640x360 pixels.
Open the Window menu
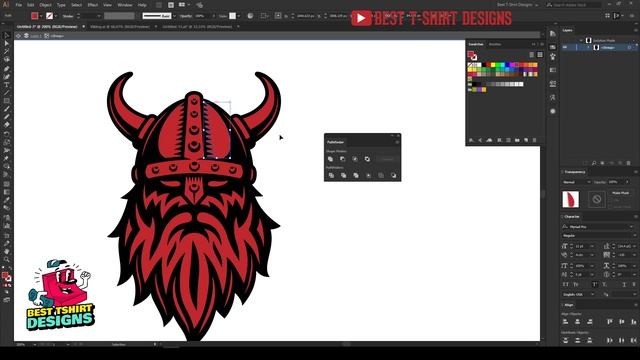125,5
